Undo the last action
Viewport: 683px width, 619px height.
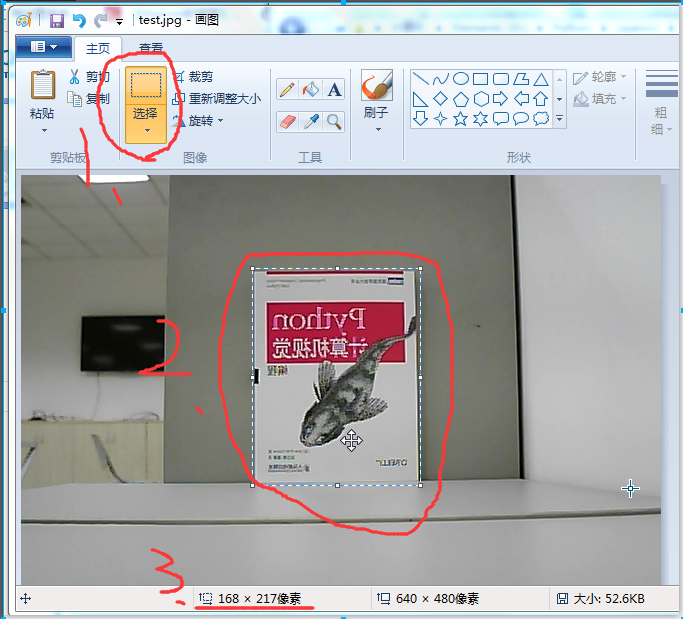pos(79,20)
